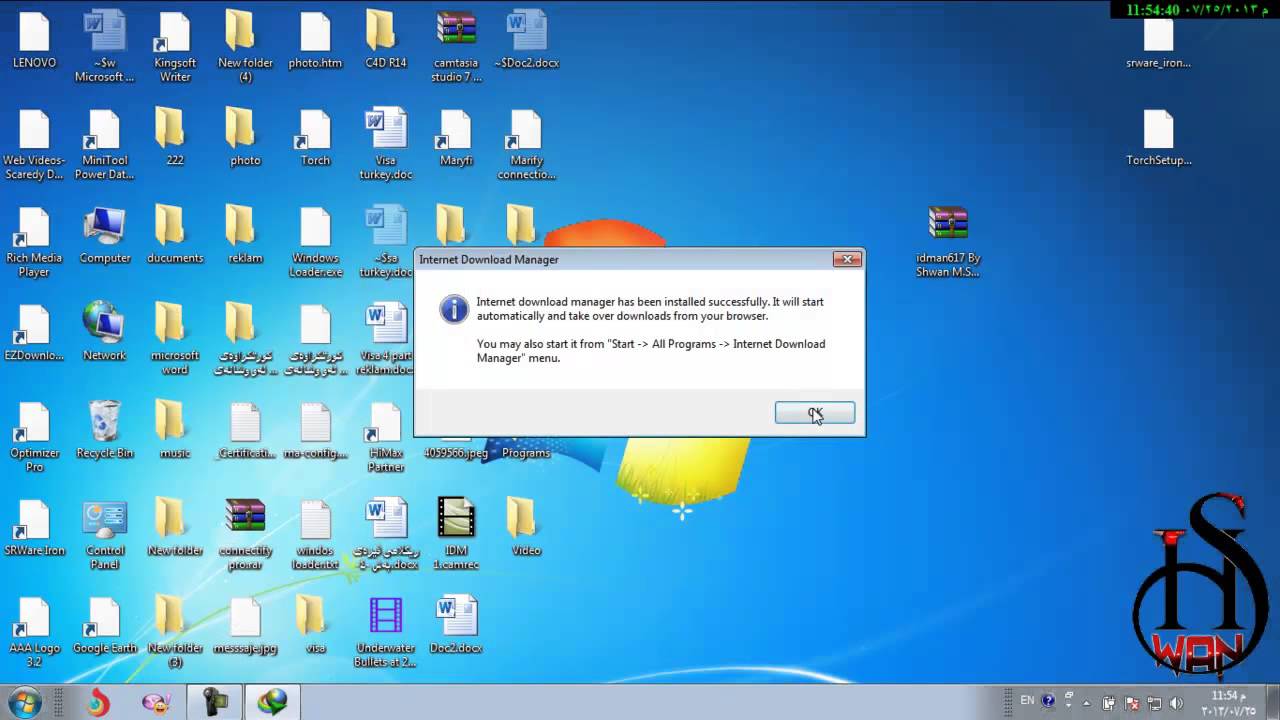Select the Torch browser shortcut
The height and width of the screenshot is (720, 1280).
click(315, 138)
